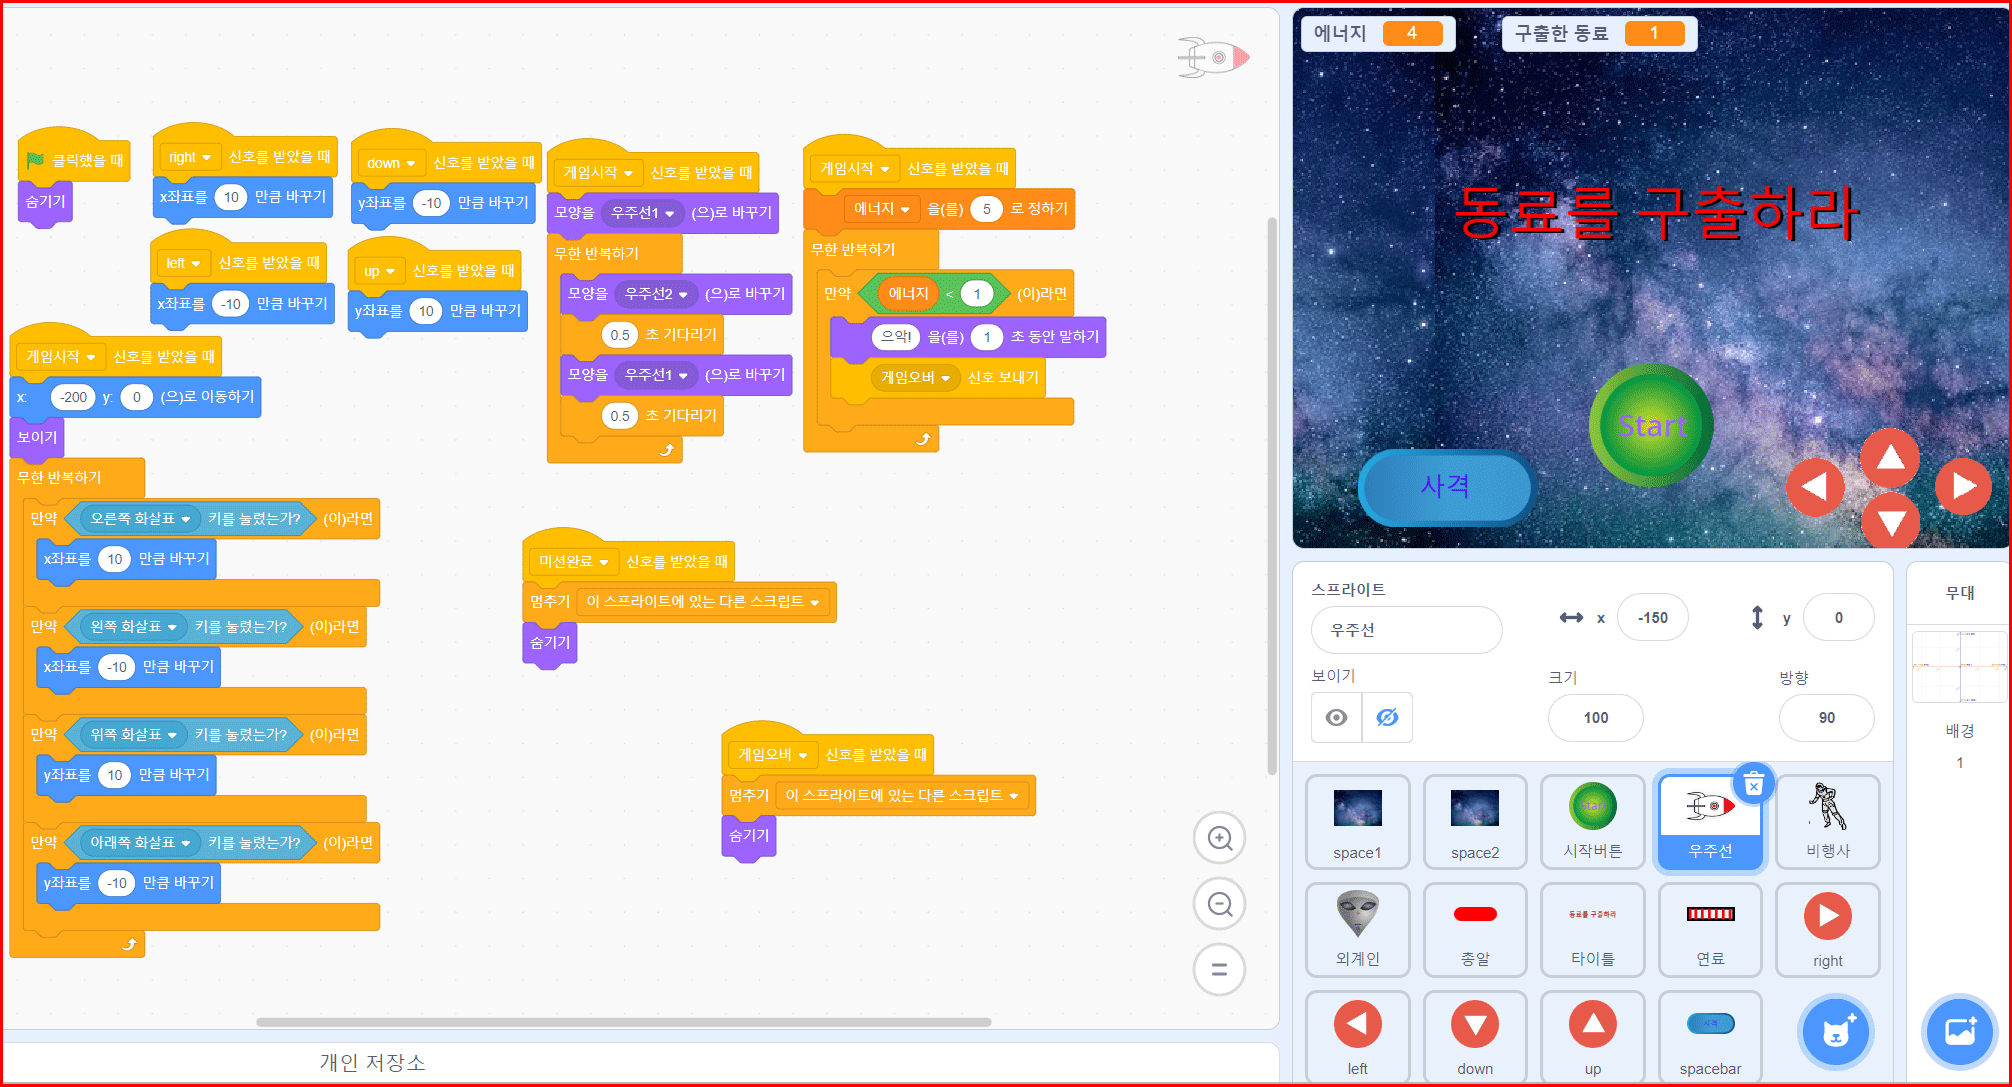The height and width of the screenshot is (1087, 2012).
Task: Click the horizontal workspace scrollbar
Action: [623, 1022]
